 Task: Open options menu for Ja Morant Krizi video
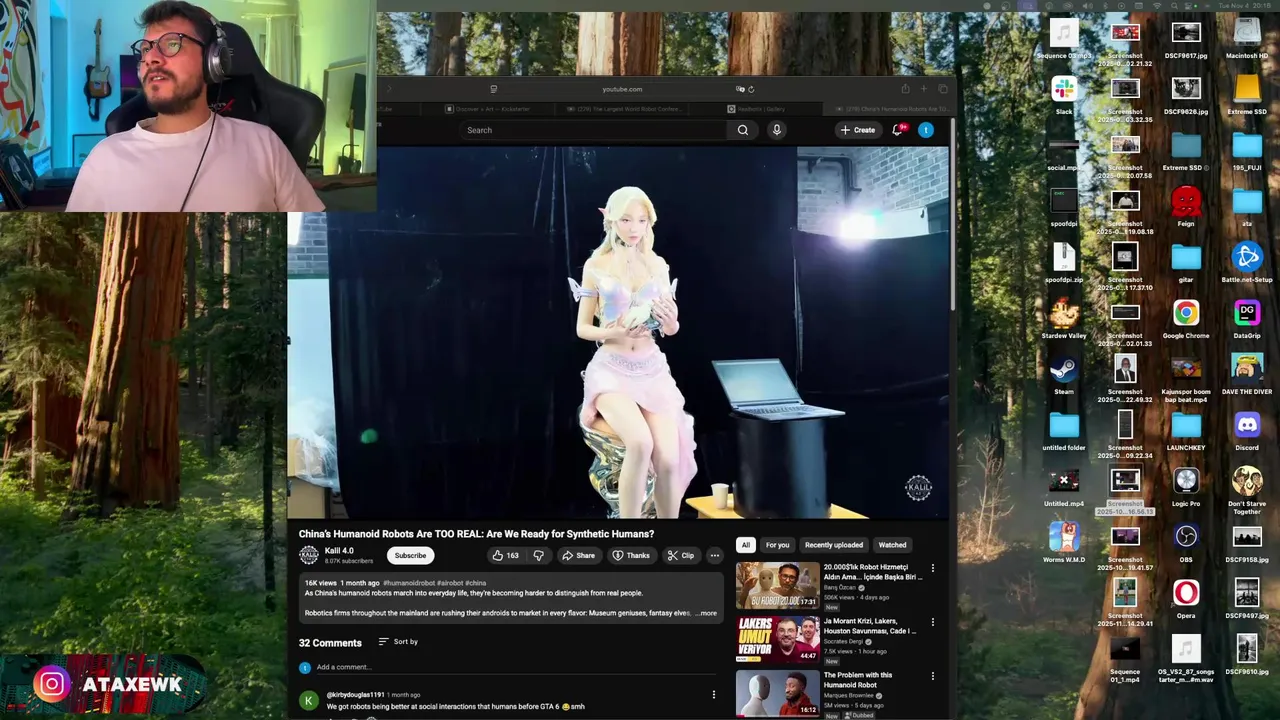(932, 622)
